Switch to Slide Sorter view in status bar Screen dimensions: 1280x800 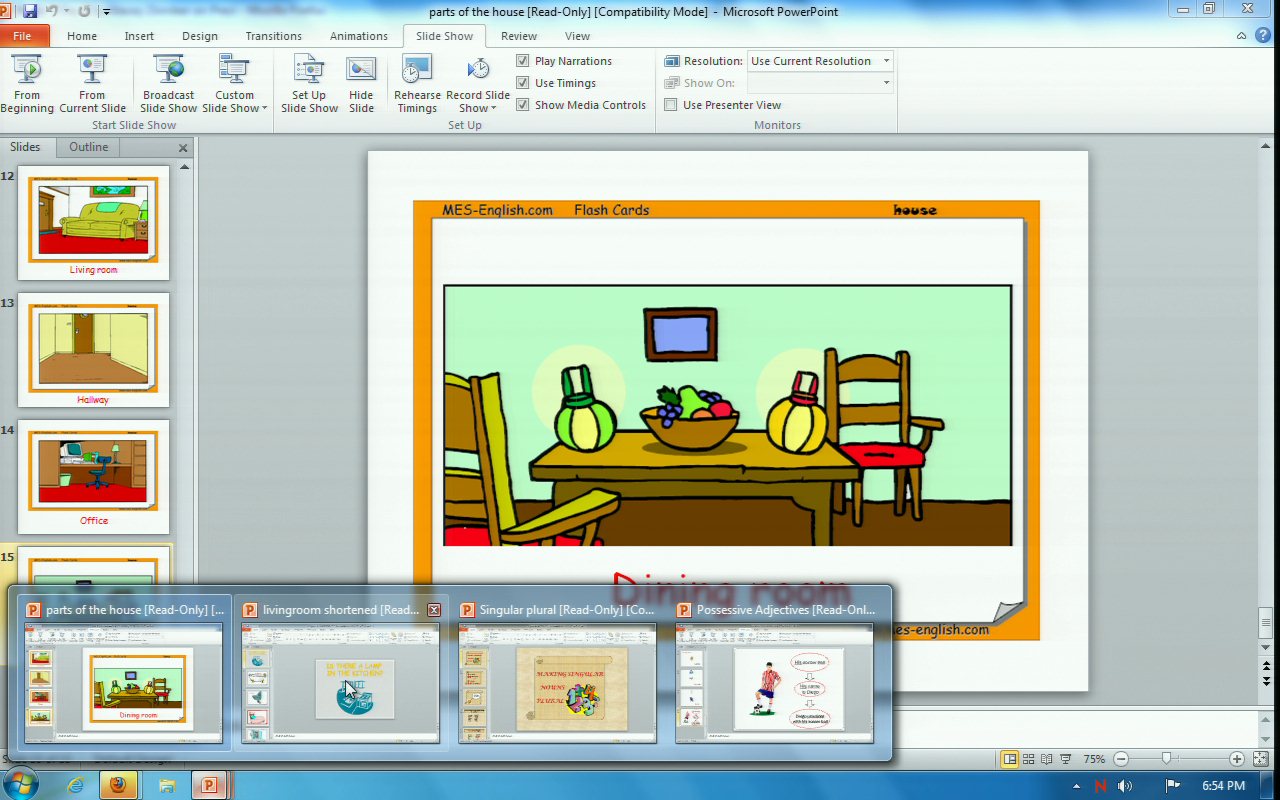(x=1028, y=759)
